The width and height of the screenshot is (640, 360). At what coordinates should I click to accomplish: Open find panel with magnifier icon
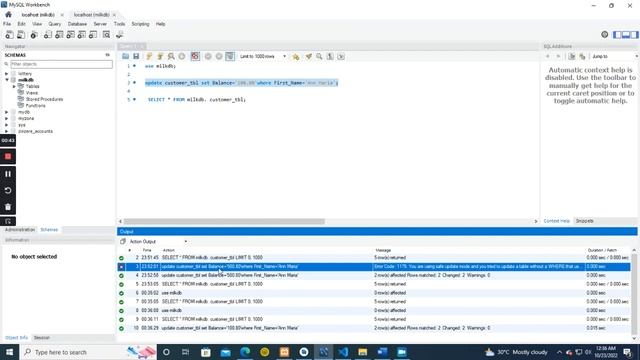pos(319,56)
